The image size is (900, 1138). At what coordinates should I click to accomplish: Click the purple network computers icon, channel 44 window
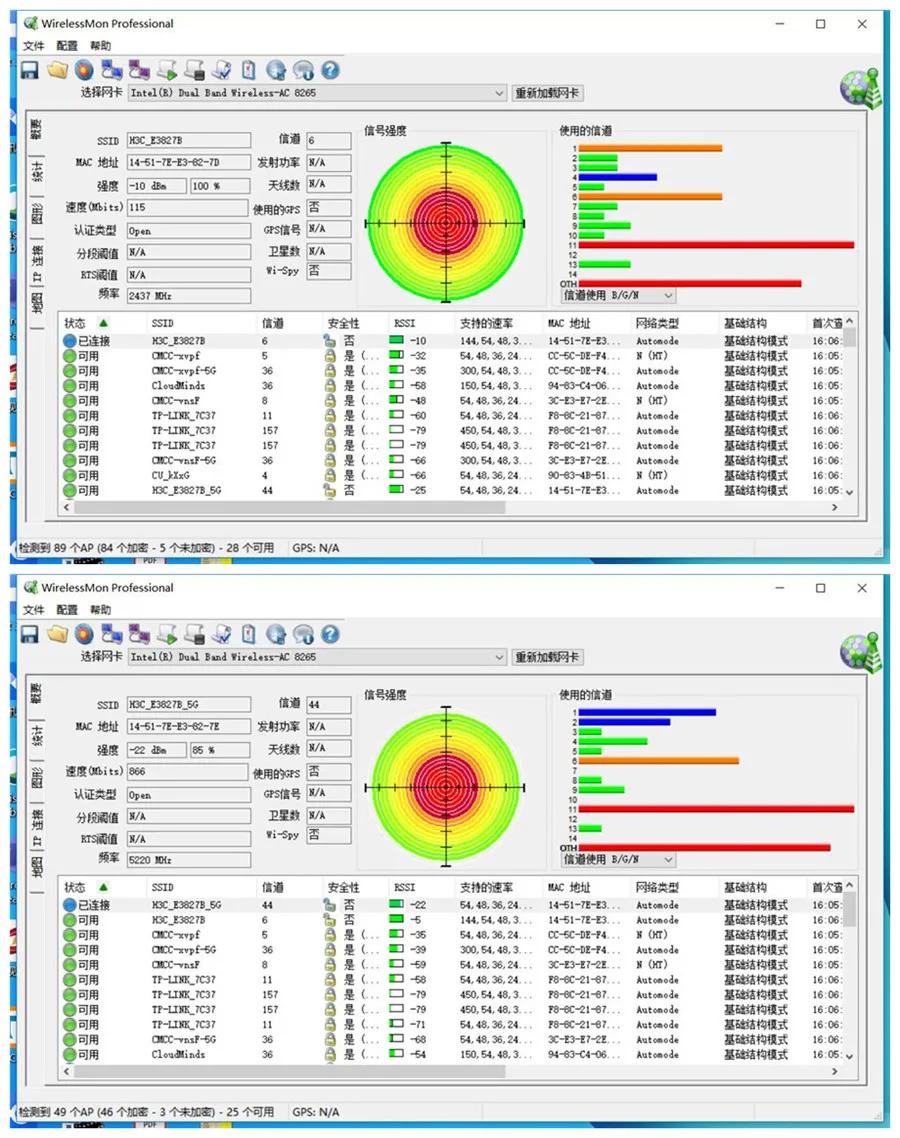click(x=139, y=634)
